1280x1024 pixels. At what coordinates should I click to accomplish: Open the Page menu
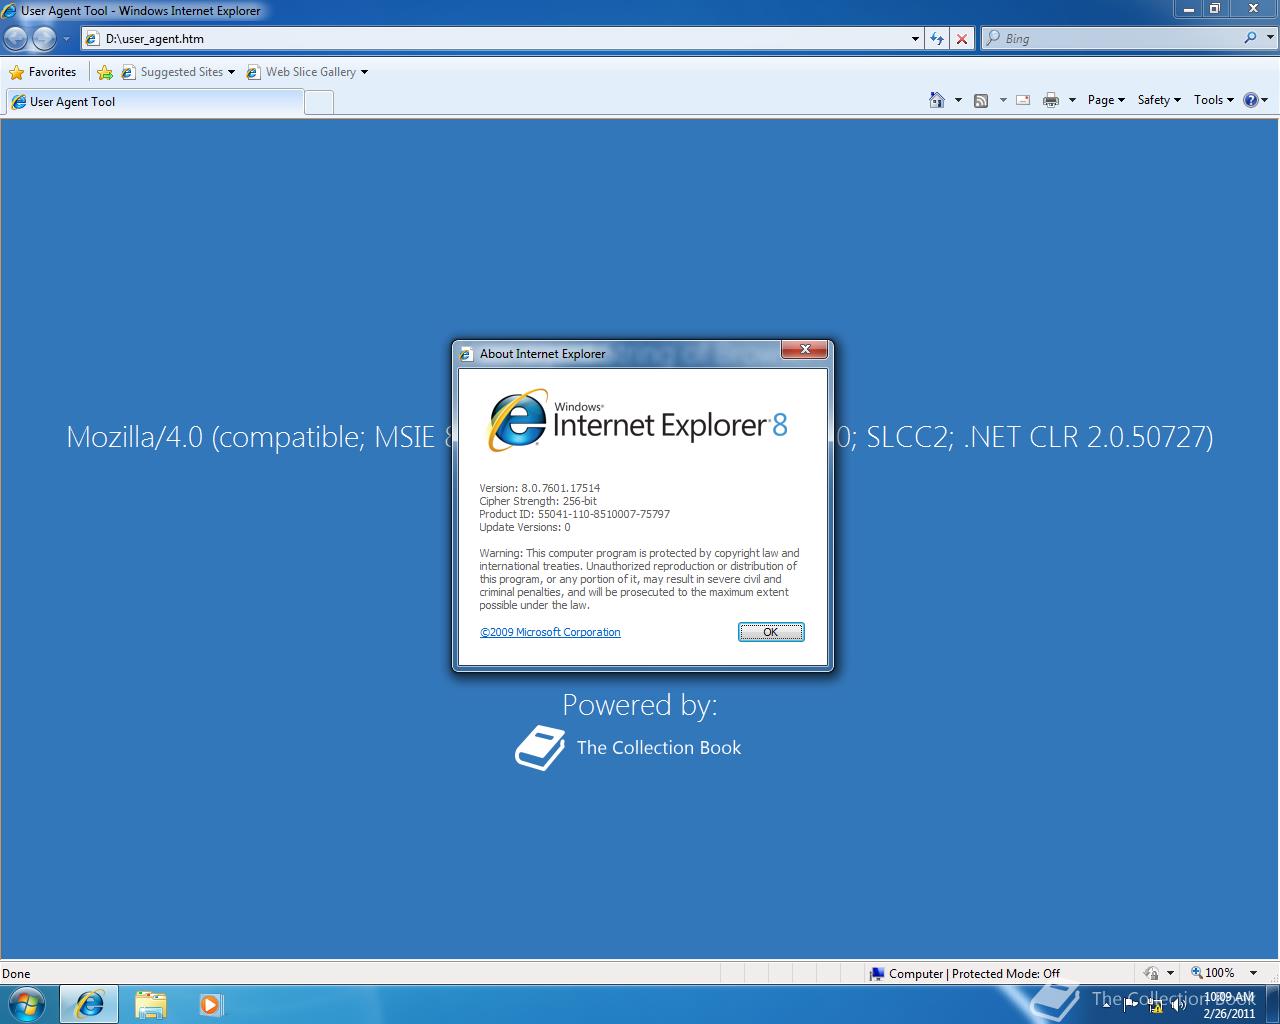coord(1106,100)
